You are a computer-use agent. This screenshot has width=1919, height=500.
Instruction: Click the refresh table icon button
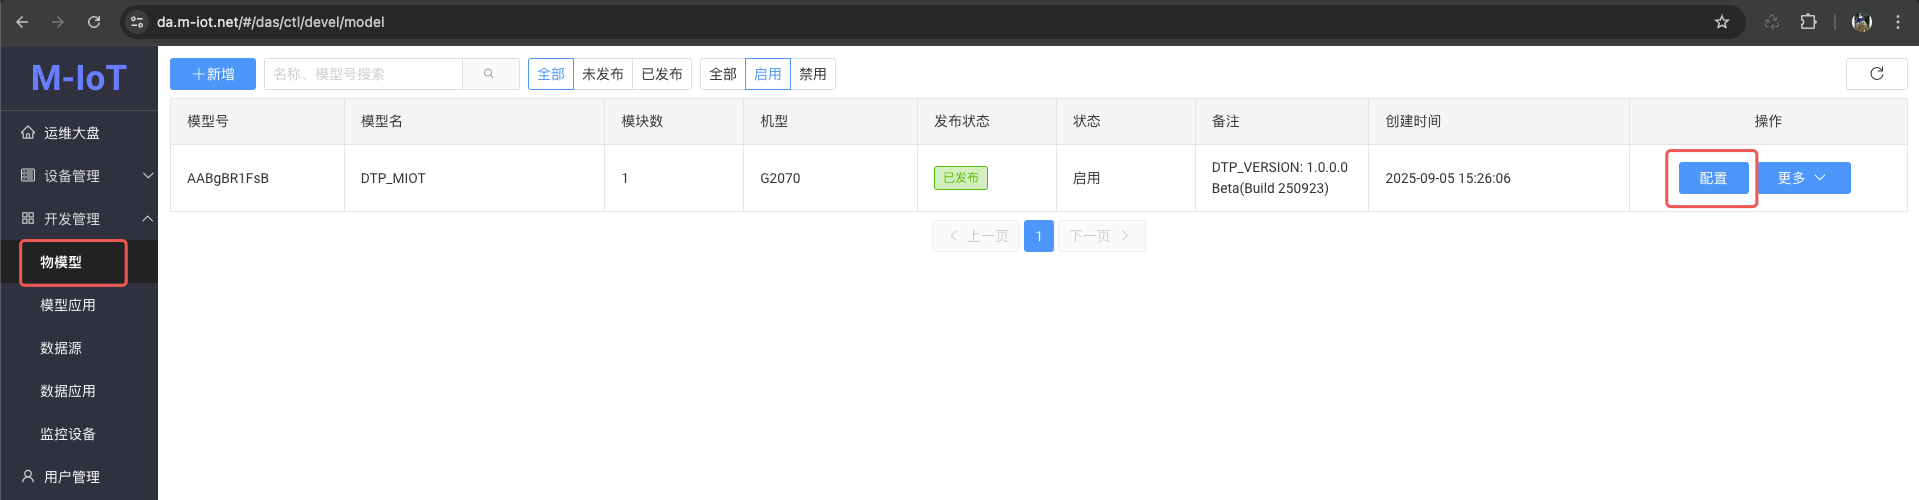(x=1876, y=74)
